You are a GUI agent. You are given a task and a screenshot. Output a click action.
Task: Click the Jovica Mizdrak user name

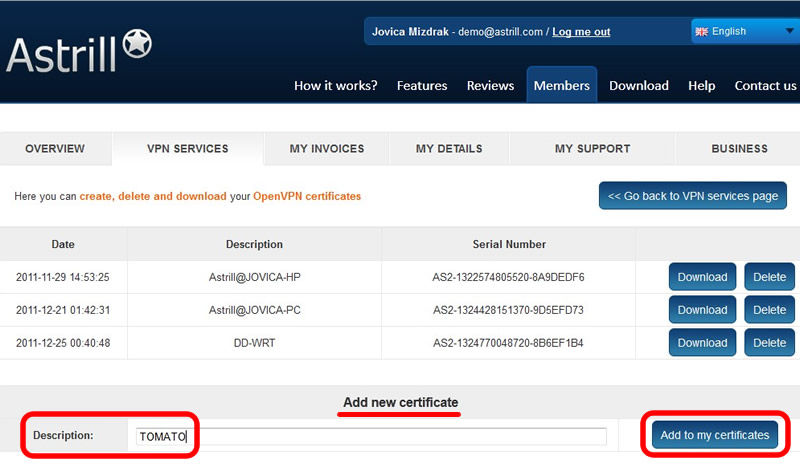(x=410, y=32)
